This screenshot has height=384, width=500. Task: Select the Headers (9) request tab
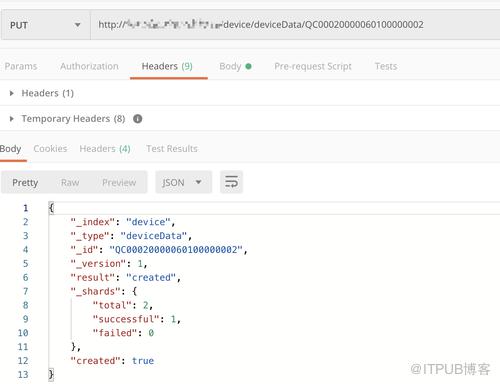point(167,66)
